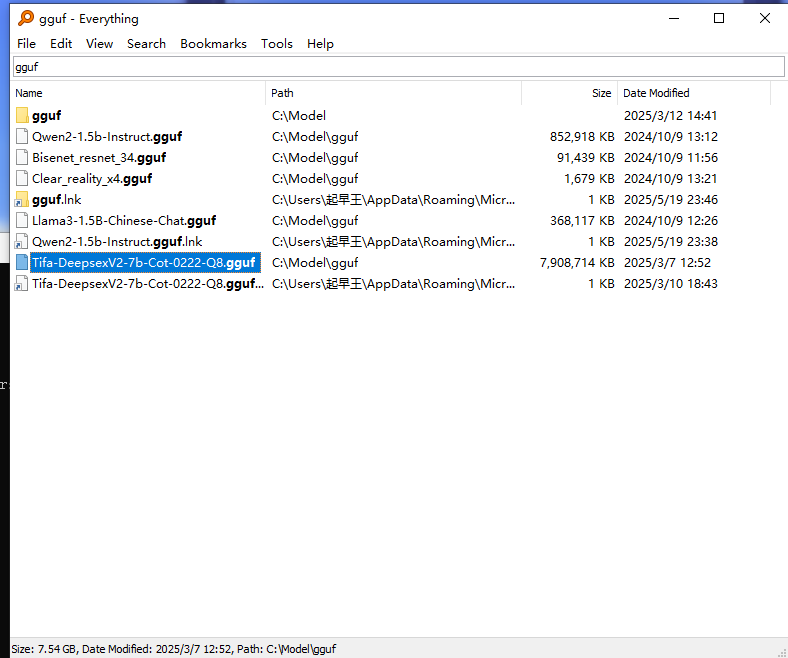Image resolution: width=788 pixels, height=658 pixels.
Task: Click the AppData path of gguf.lnk
Action: [393, 200]
